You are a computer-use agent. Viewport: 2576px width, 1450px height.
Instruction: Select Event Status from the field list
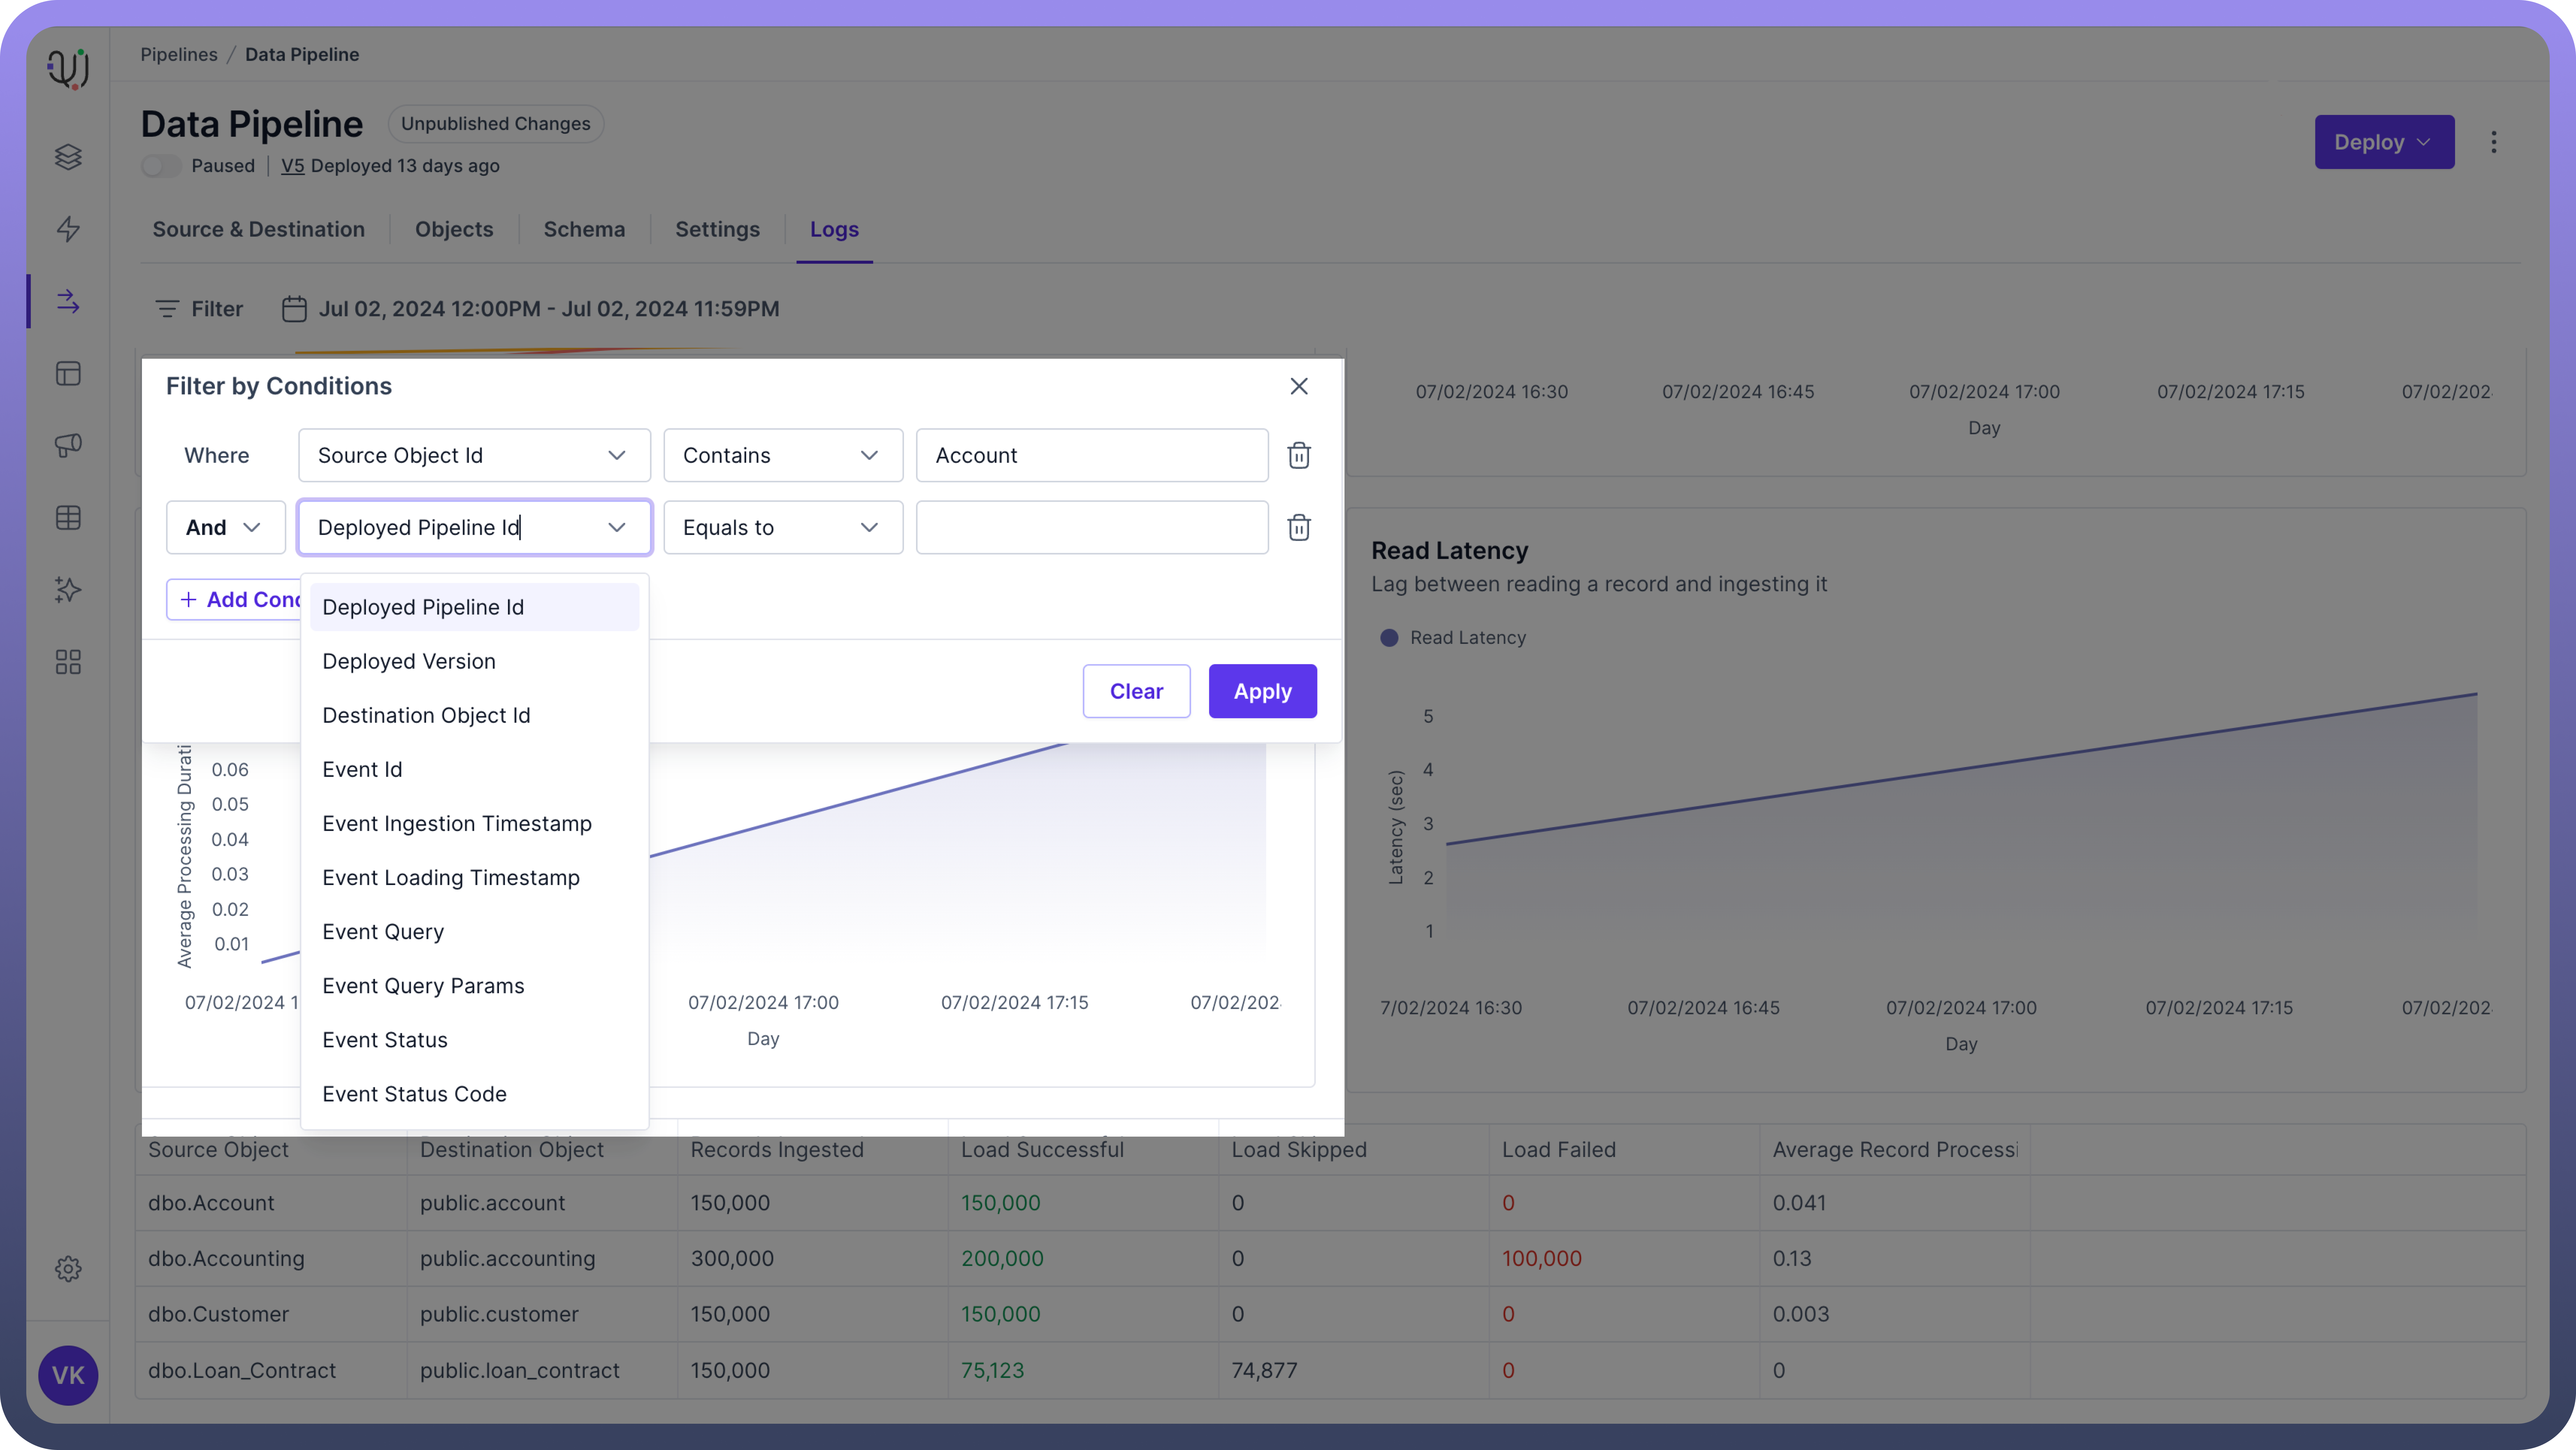click(385, 1040)
